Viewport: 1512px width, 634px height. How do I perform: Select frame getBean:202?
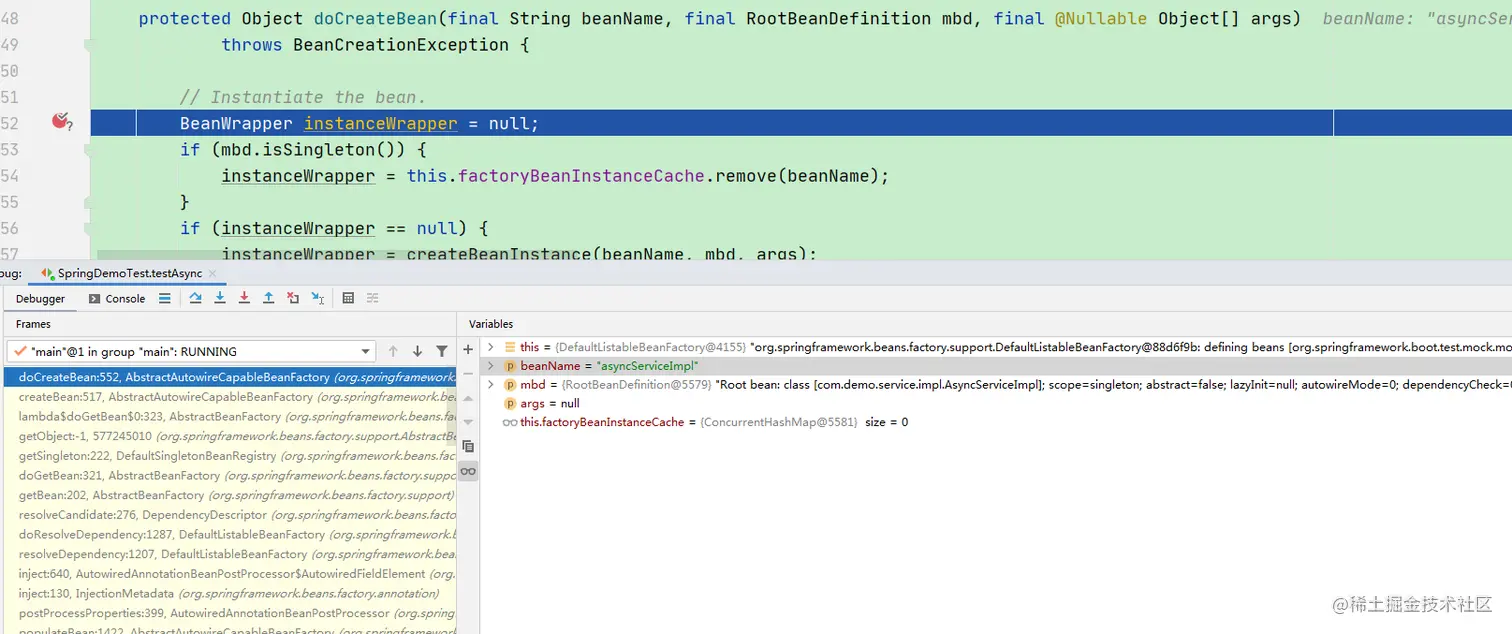pos(229,495)
